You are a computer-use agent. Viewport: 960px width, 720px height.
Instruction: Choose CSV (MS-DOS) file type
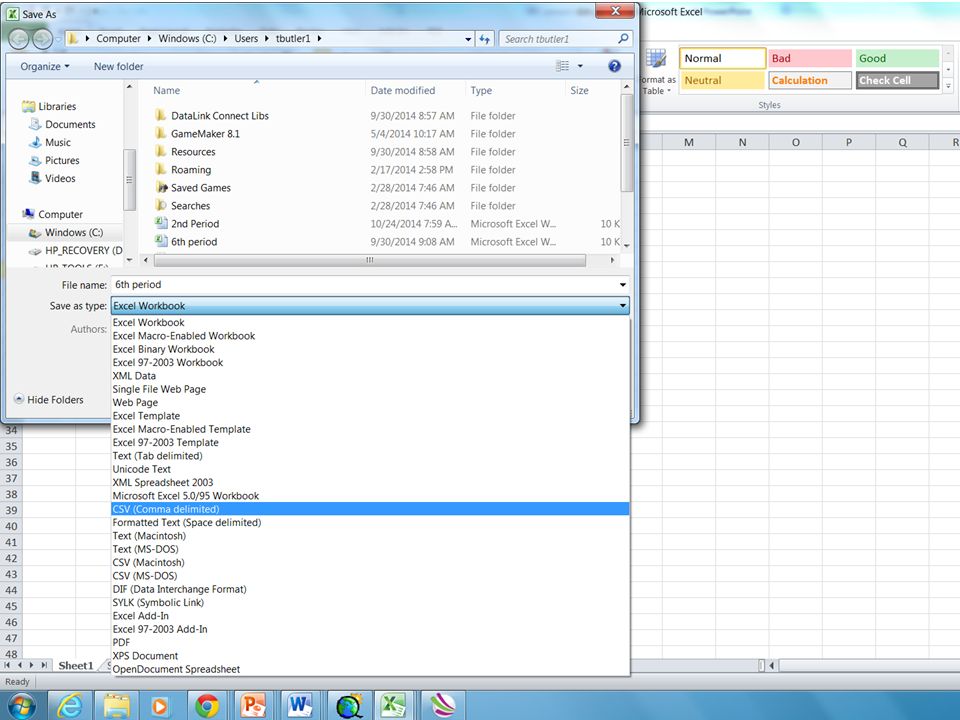(x=370, y=576)
